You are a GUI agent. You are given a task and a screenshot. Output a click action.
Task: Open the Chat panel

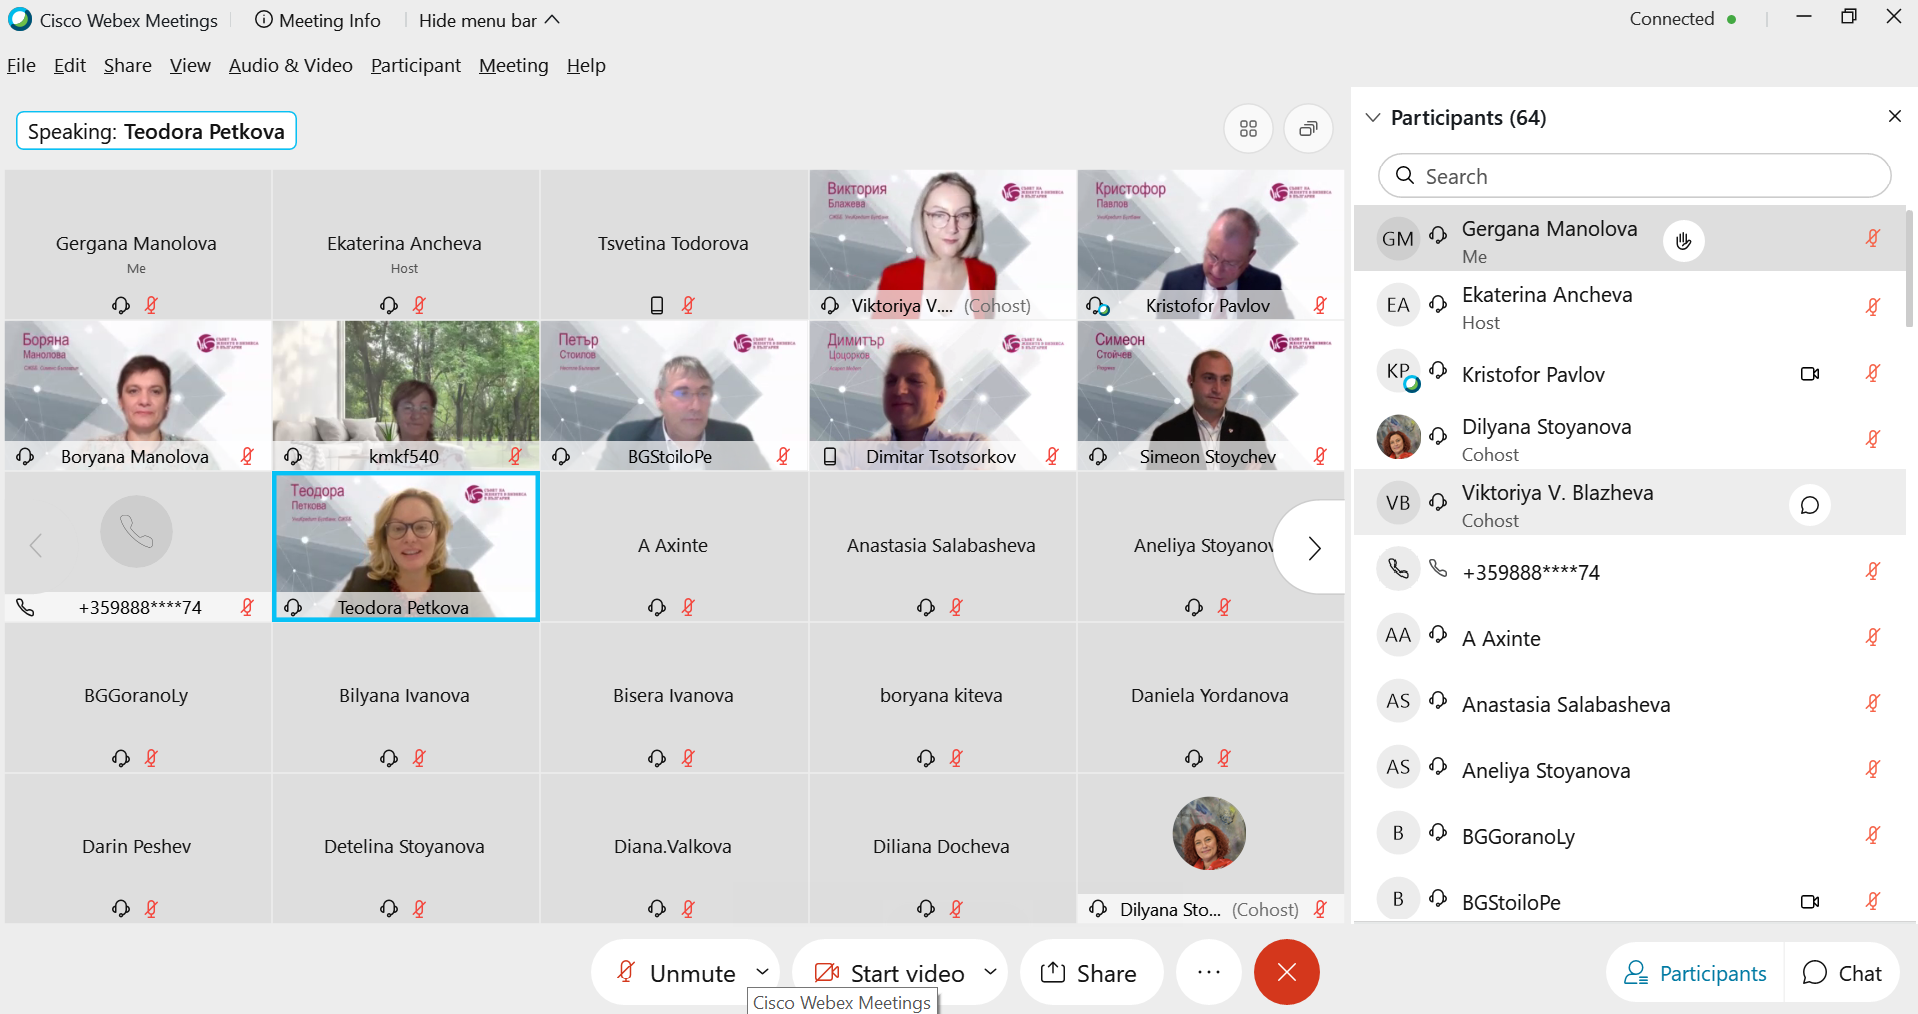point(1842,973)
